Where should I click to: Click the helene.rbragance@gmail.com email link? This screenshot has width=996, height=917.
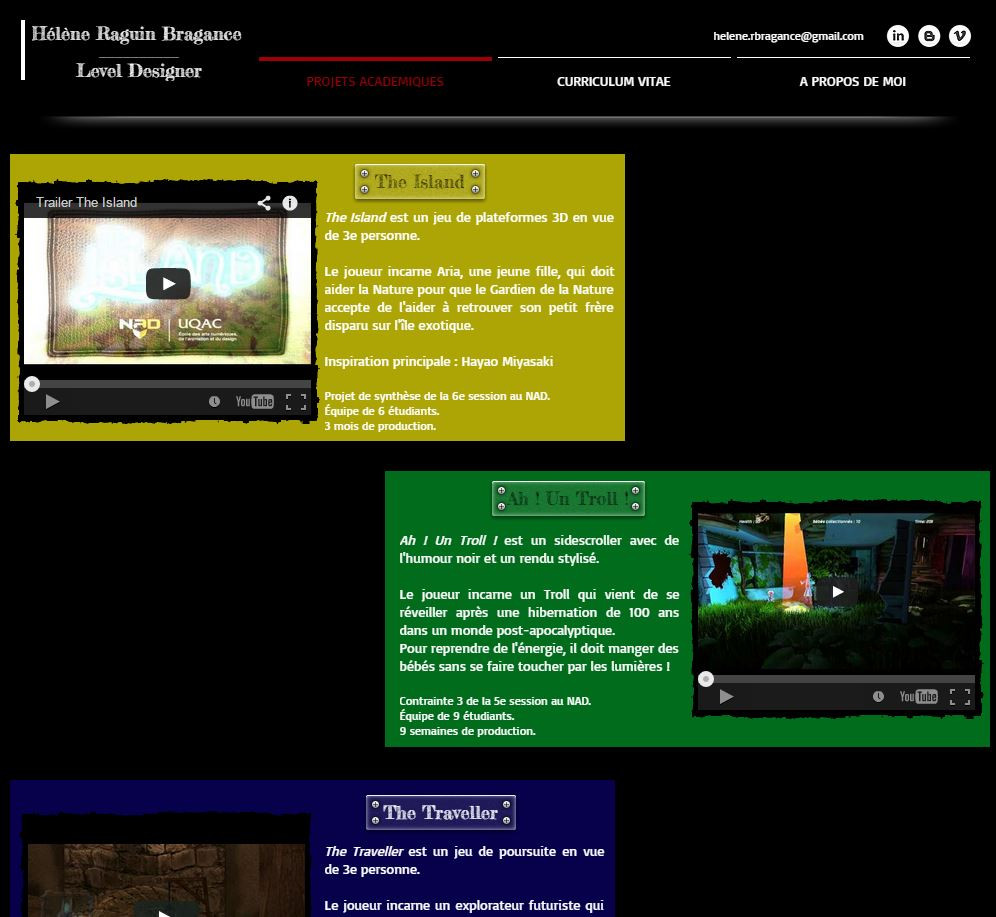(x=789, y=36)
